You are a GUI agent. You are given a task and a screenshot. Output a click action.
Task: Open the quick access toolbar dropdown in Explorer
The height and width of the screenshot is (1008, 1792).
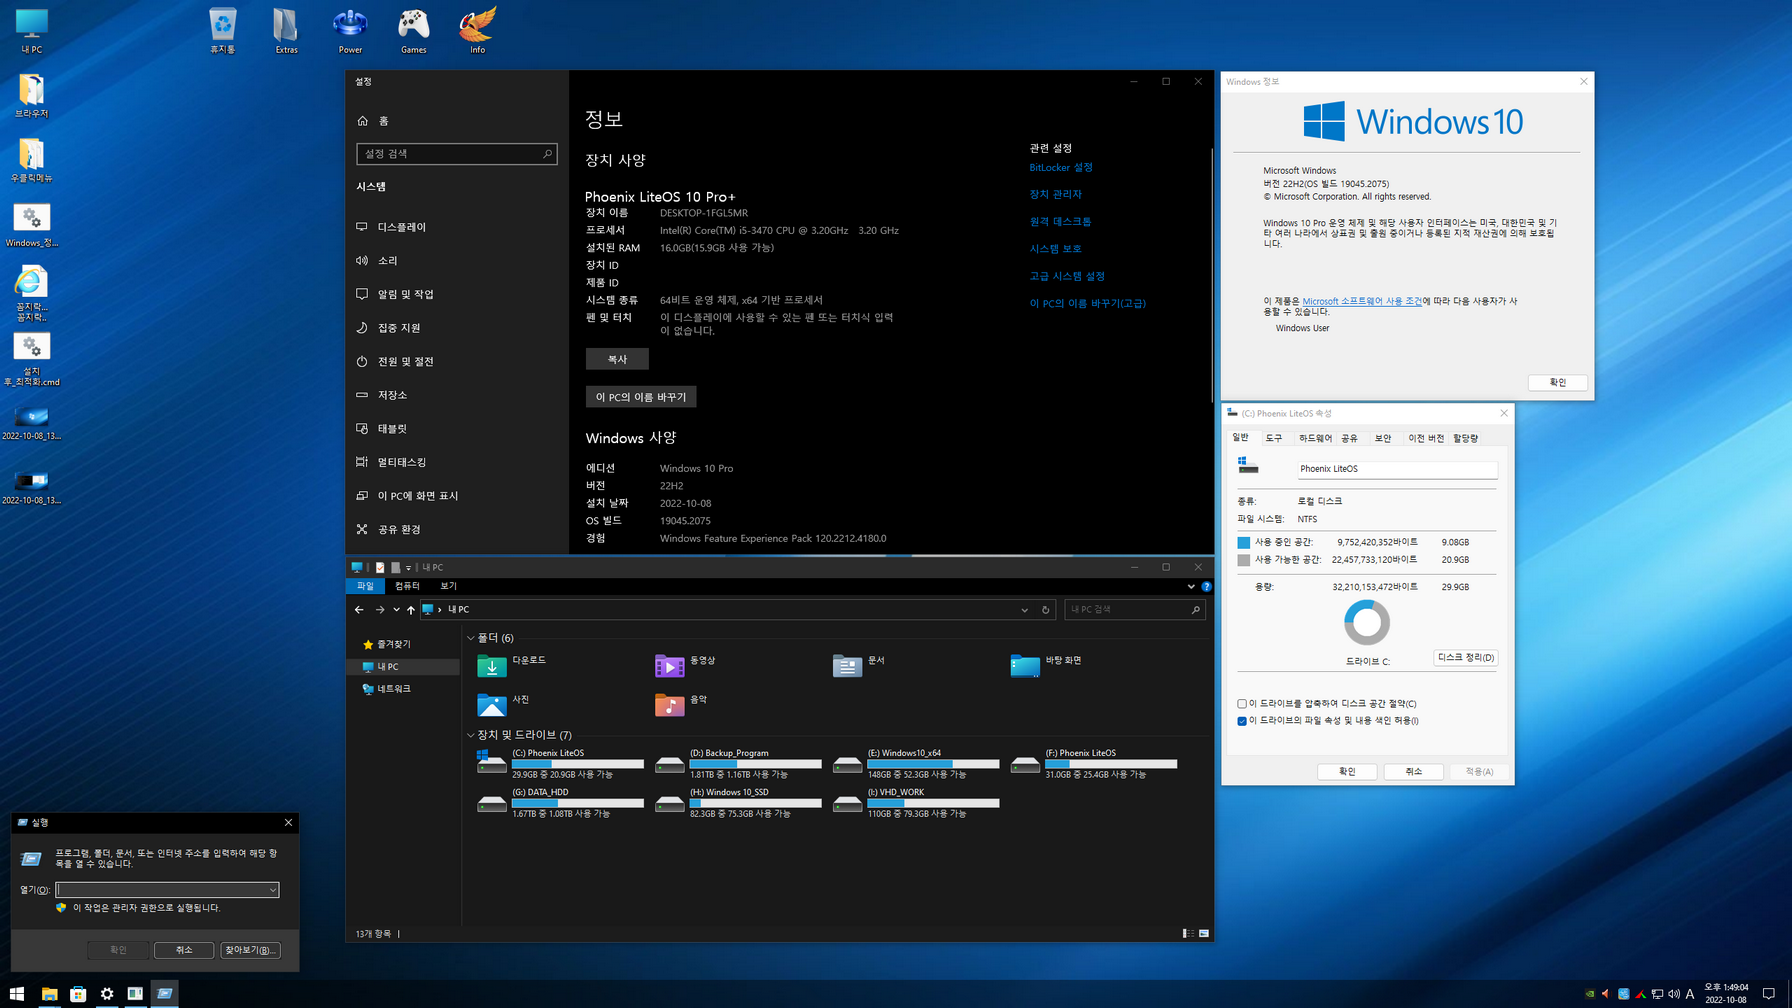coord(408,568)
